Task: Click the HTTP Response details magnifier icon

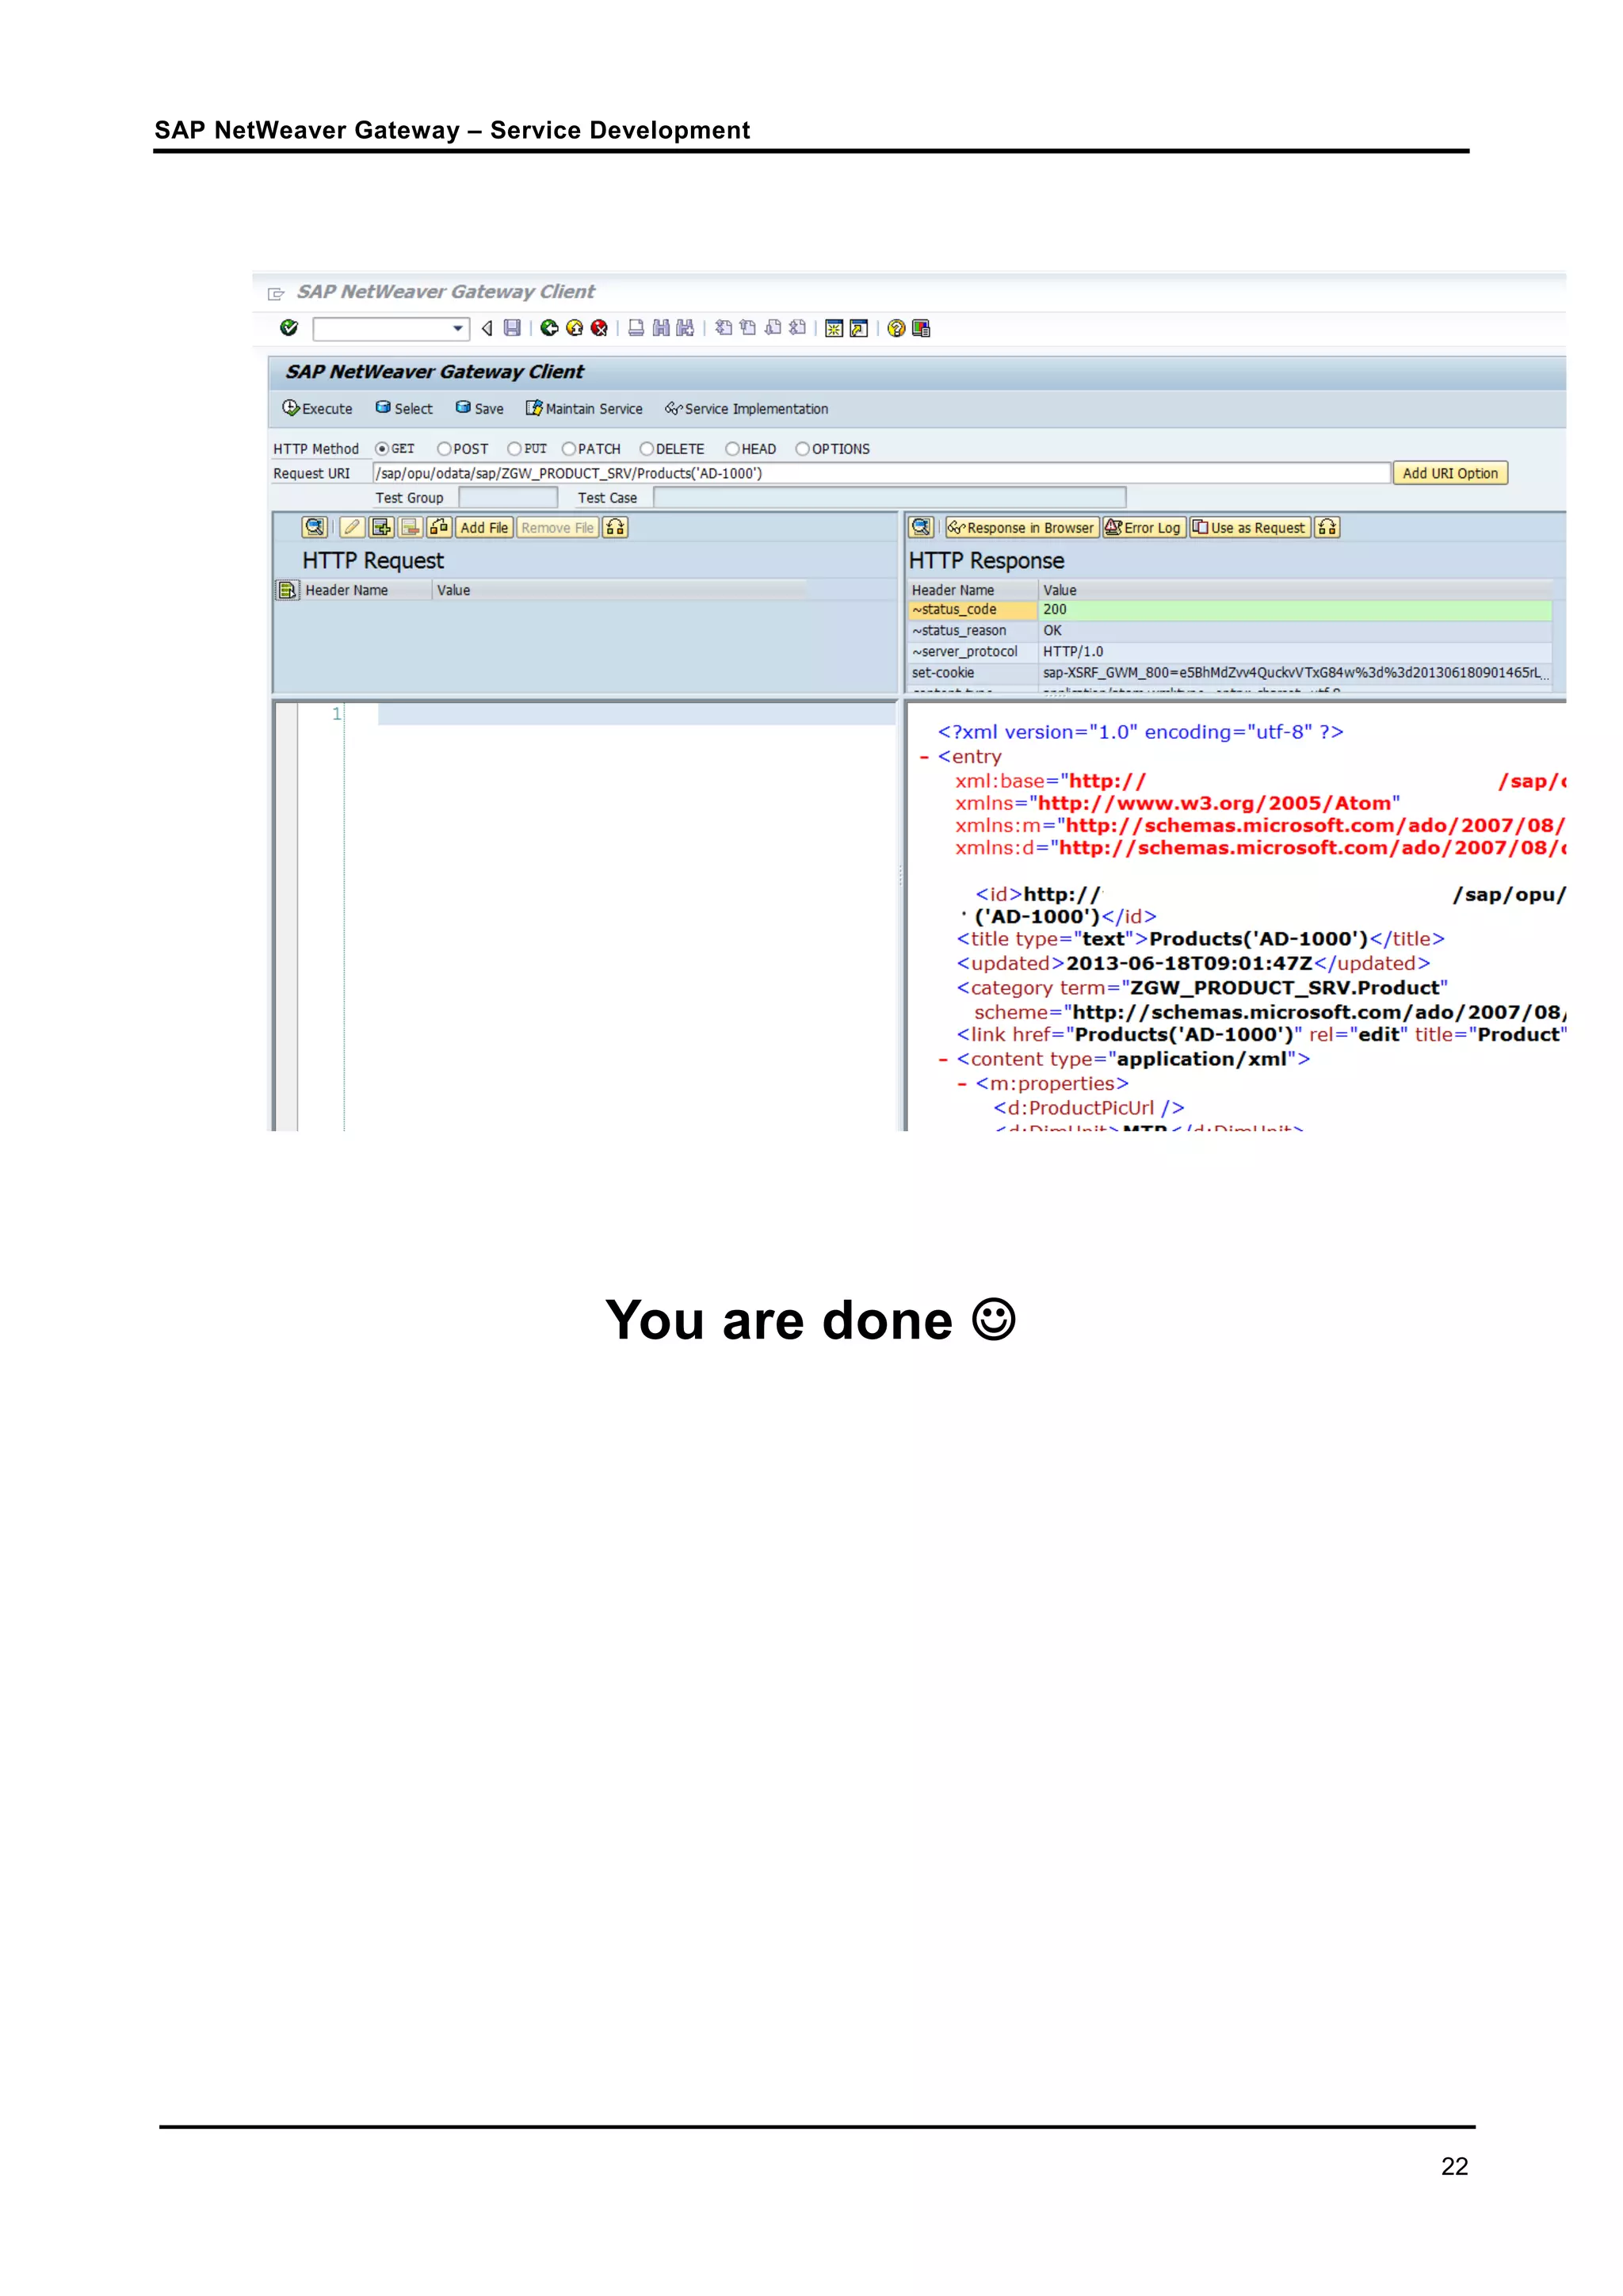Action: pos(921,527)
